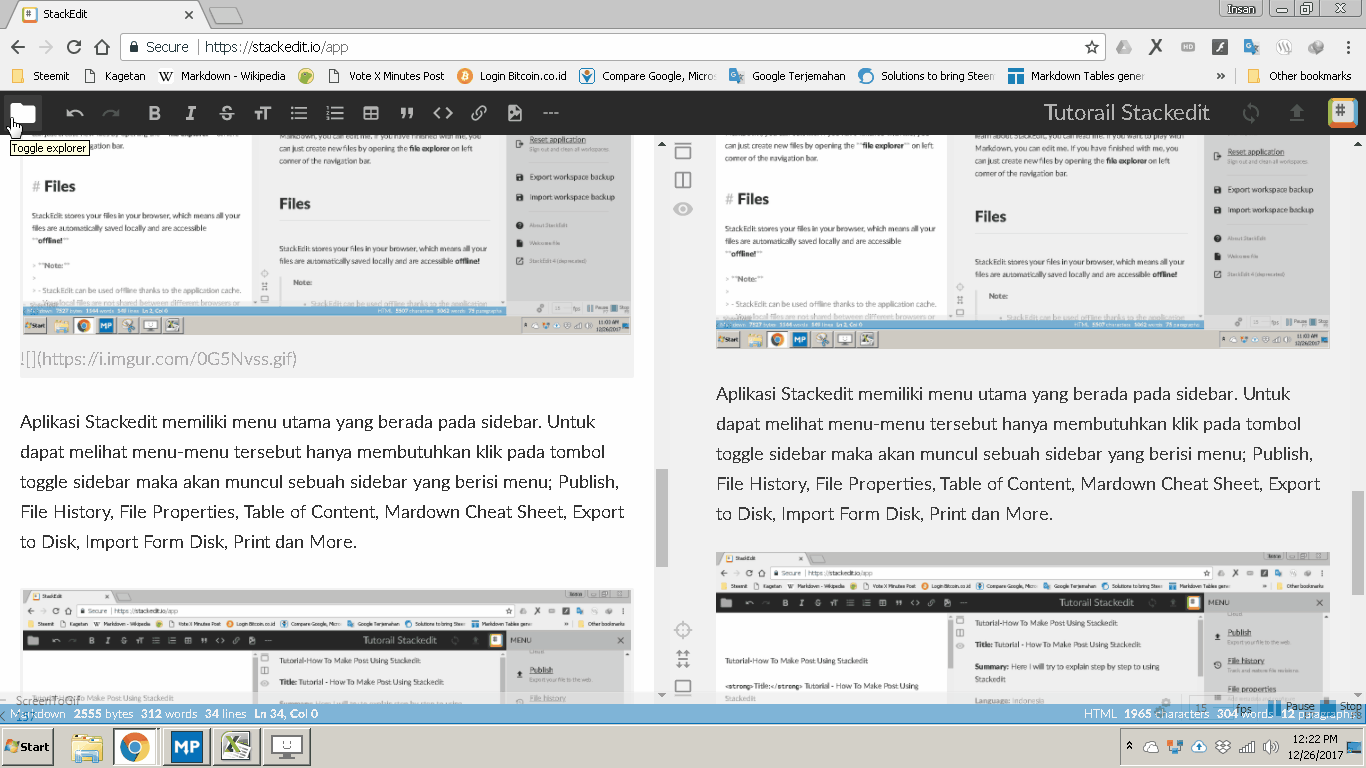The width and height of the screenshot is (1366, 768).
Task: Open the Markdown - Wikipedia bookmark
Action: (222, 76)
